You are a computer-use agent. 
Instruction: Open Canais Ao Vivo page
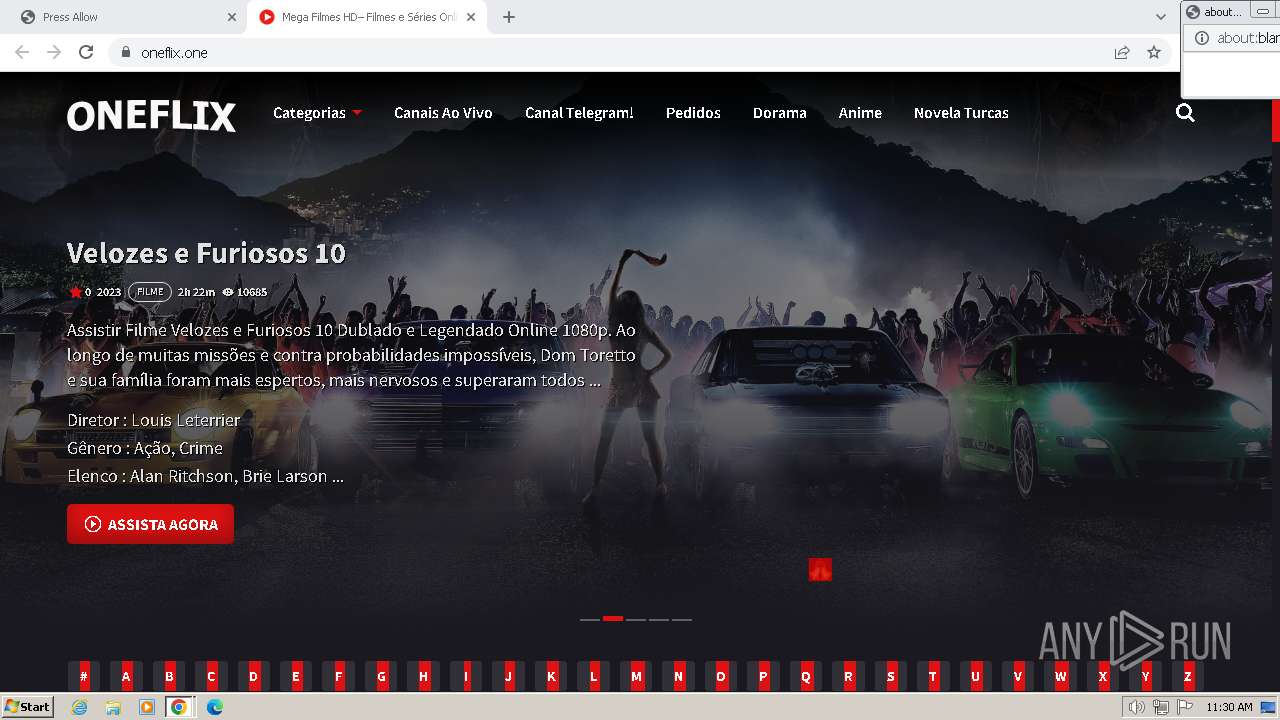click(x=443, y=113)
